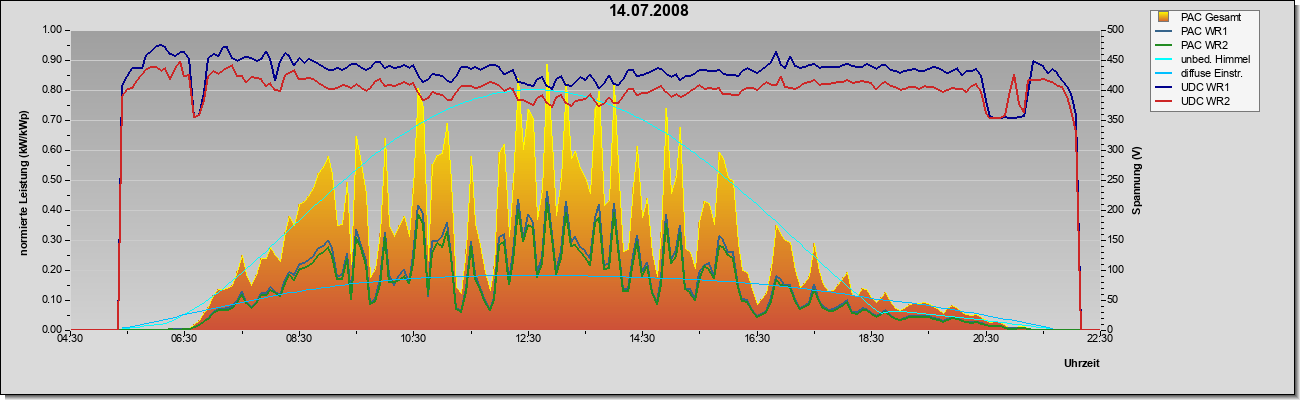
Task: Click the 0.50 label on power axis
Action: coord(51,180)
